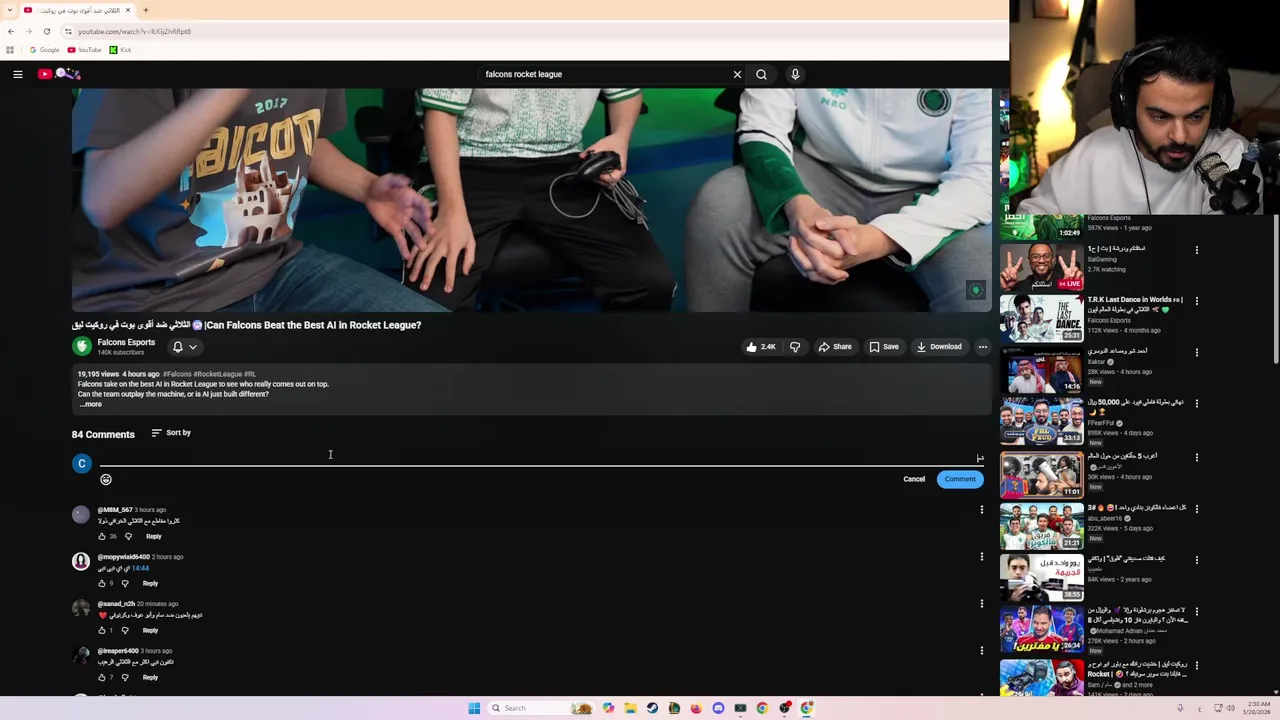This screenshot has height=720, width=1280.
Task: Reload the page in browser
Action: click(x=46, y=31)
